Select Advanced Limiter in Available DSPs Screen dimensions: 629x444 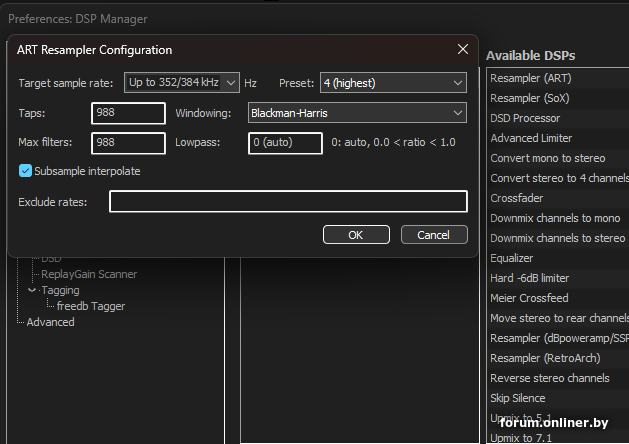coord(531,138)
